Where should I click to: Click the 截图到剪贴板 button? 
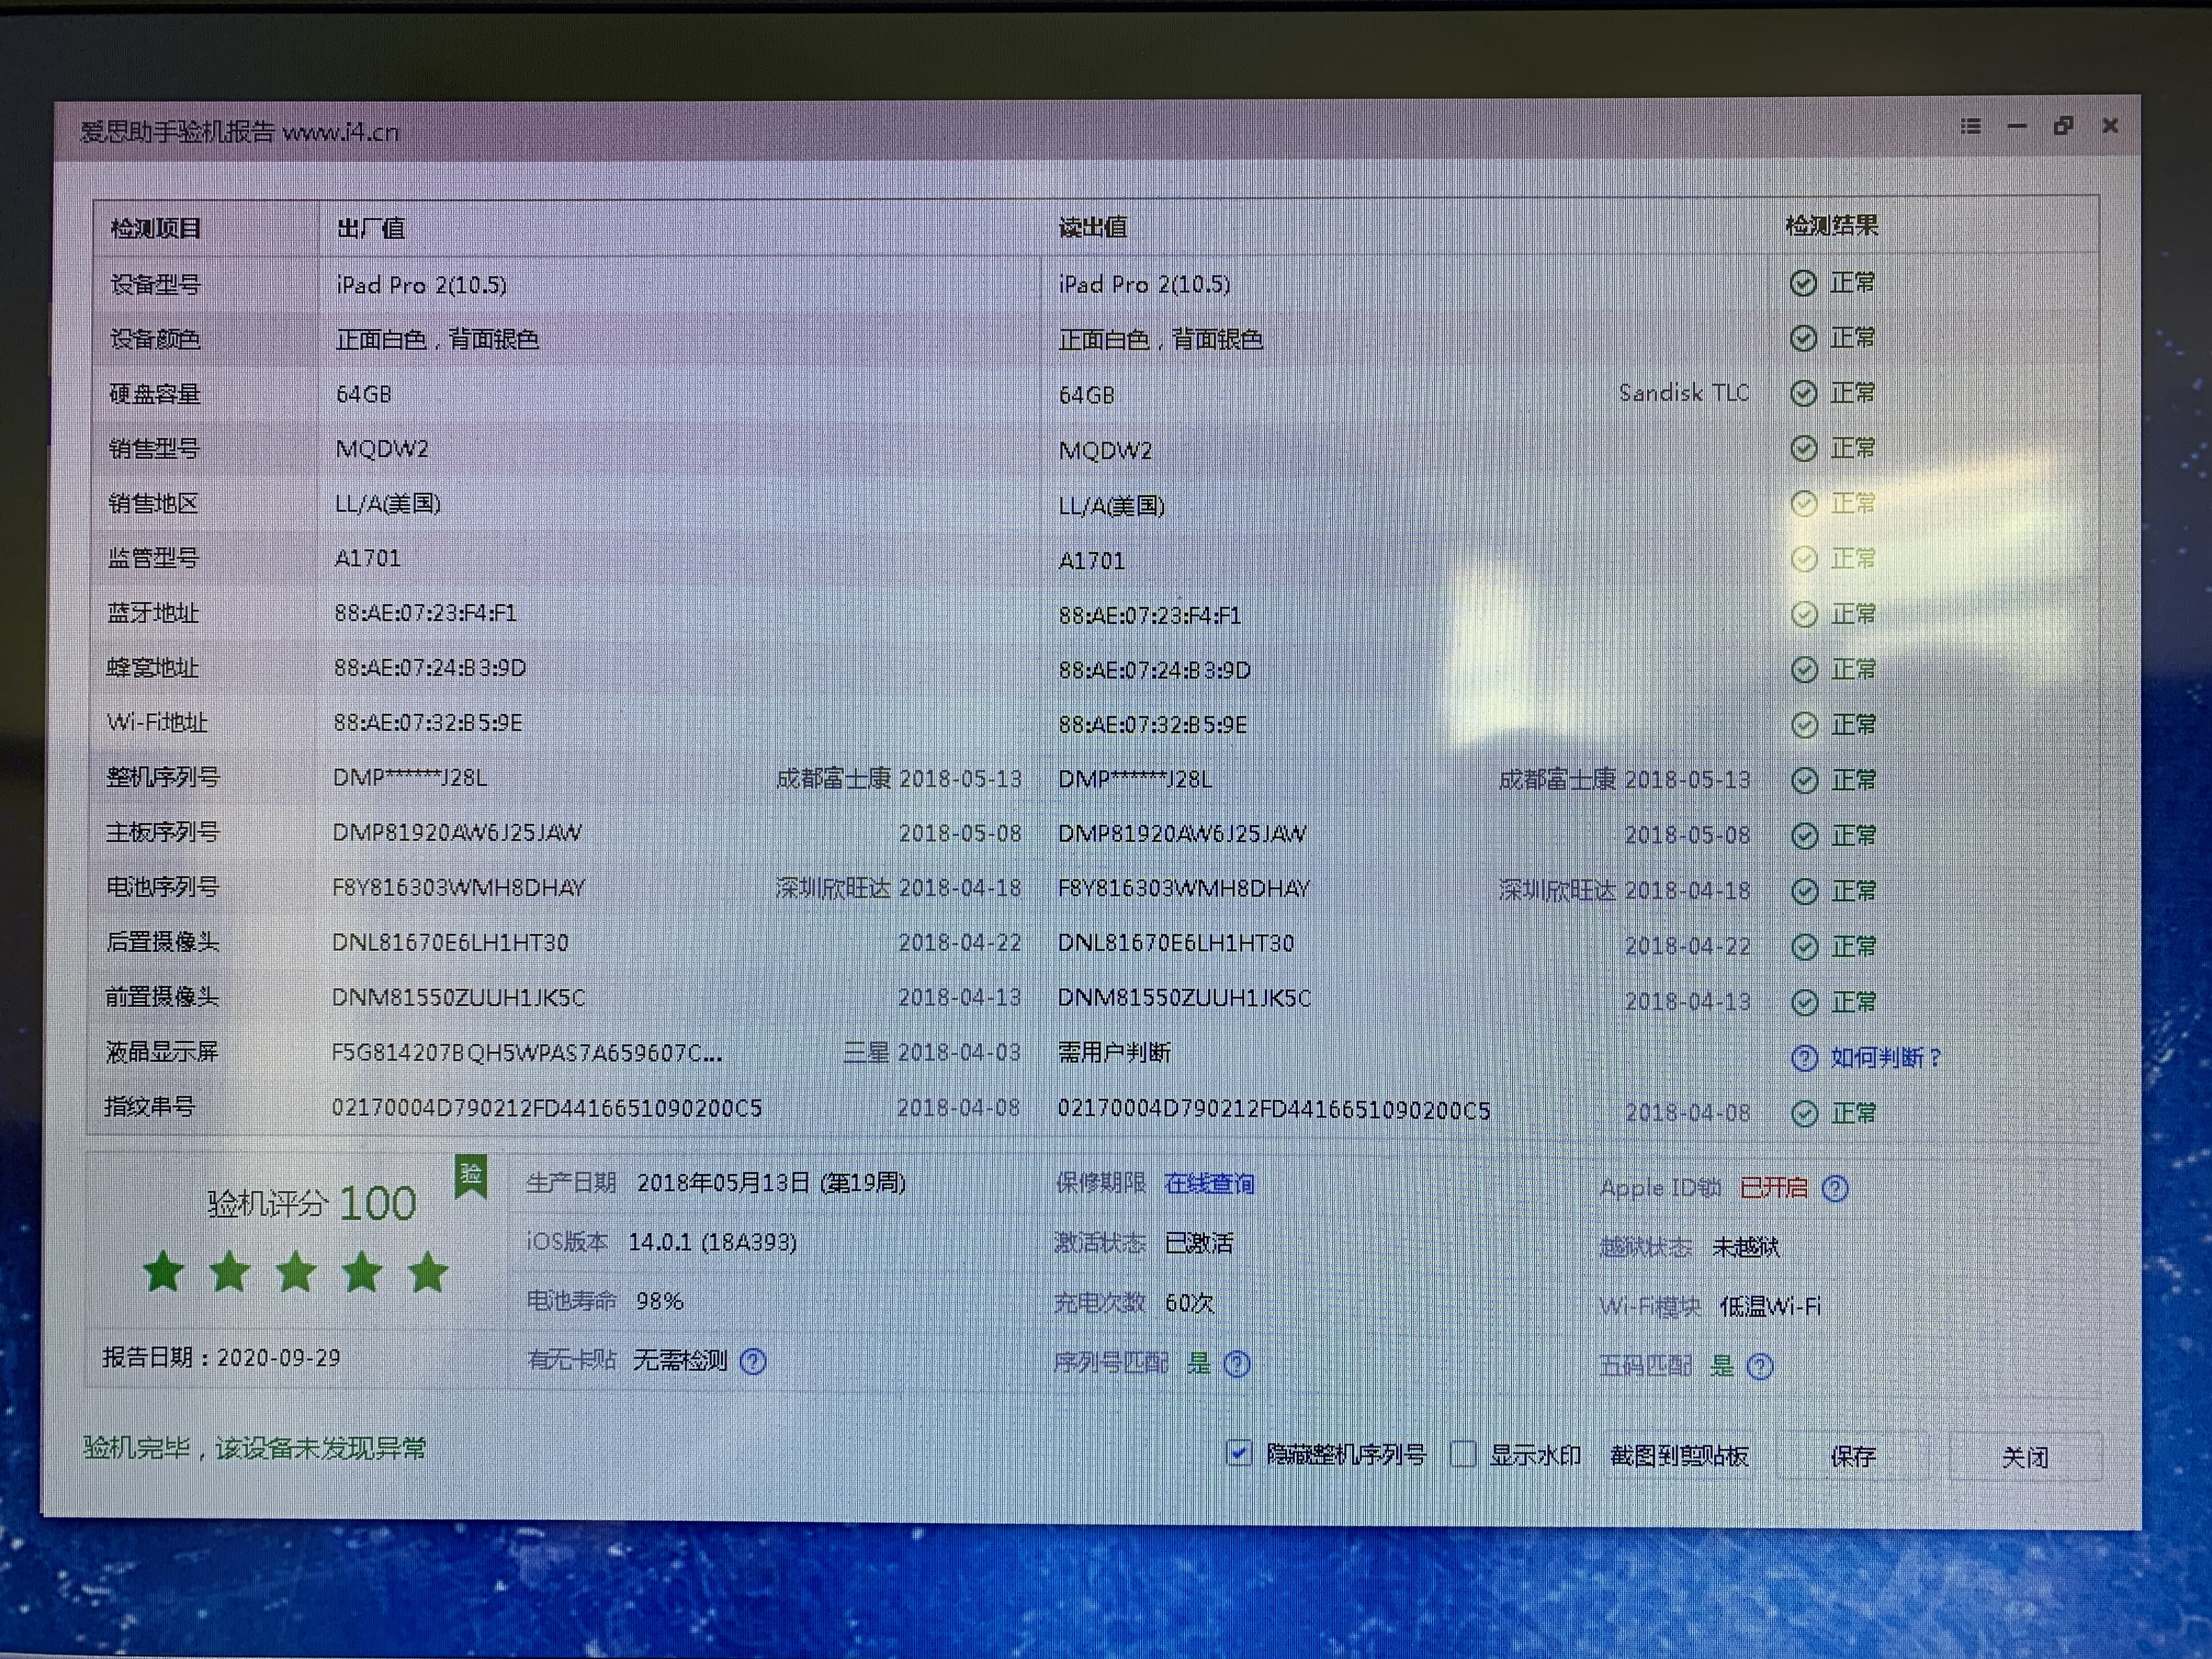coord(1679,1456)
